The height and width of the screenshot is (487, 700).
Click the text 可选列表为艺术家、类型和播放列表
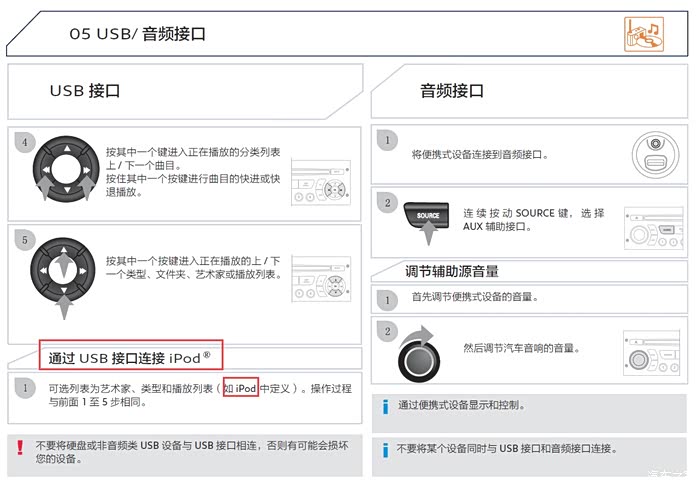[x=130, y=389]
